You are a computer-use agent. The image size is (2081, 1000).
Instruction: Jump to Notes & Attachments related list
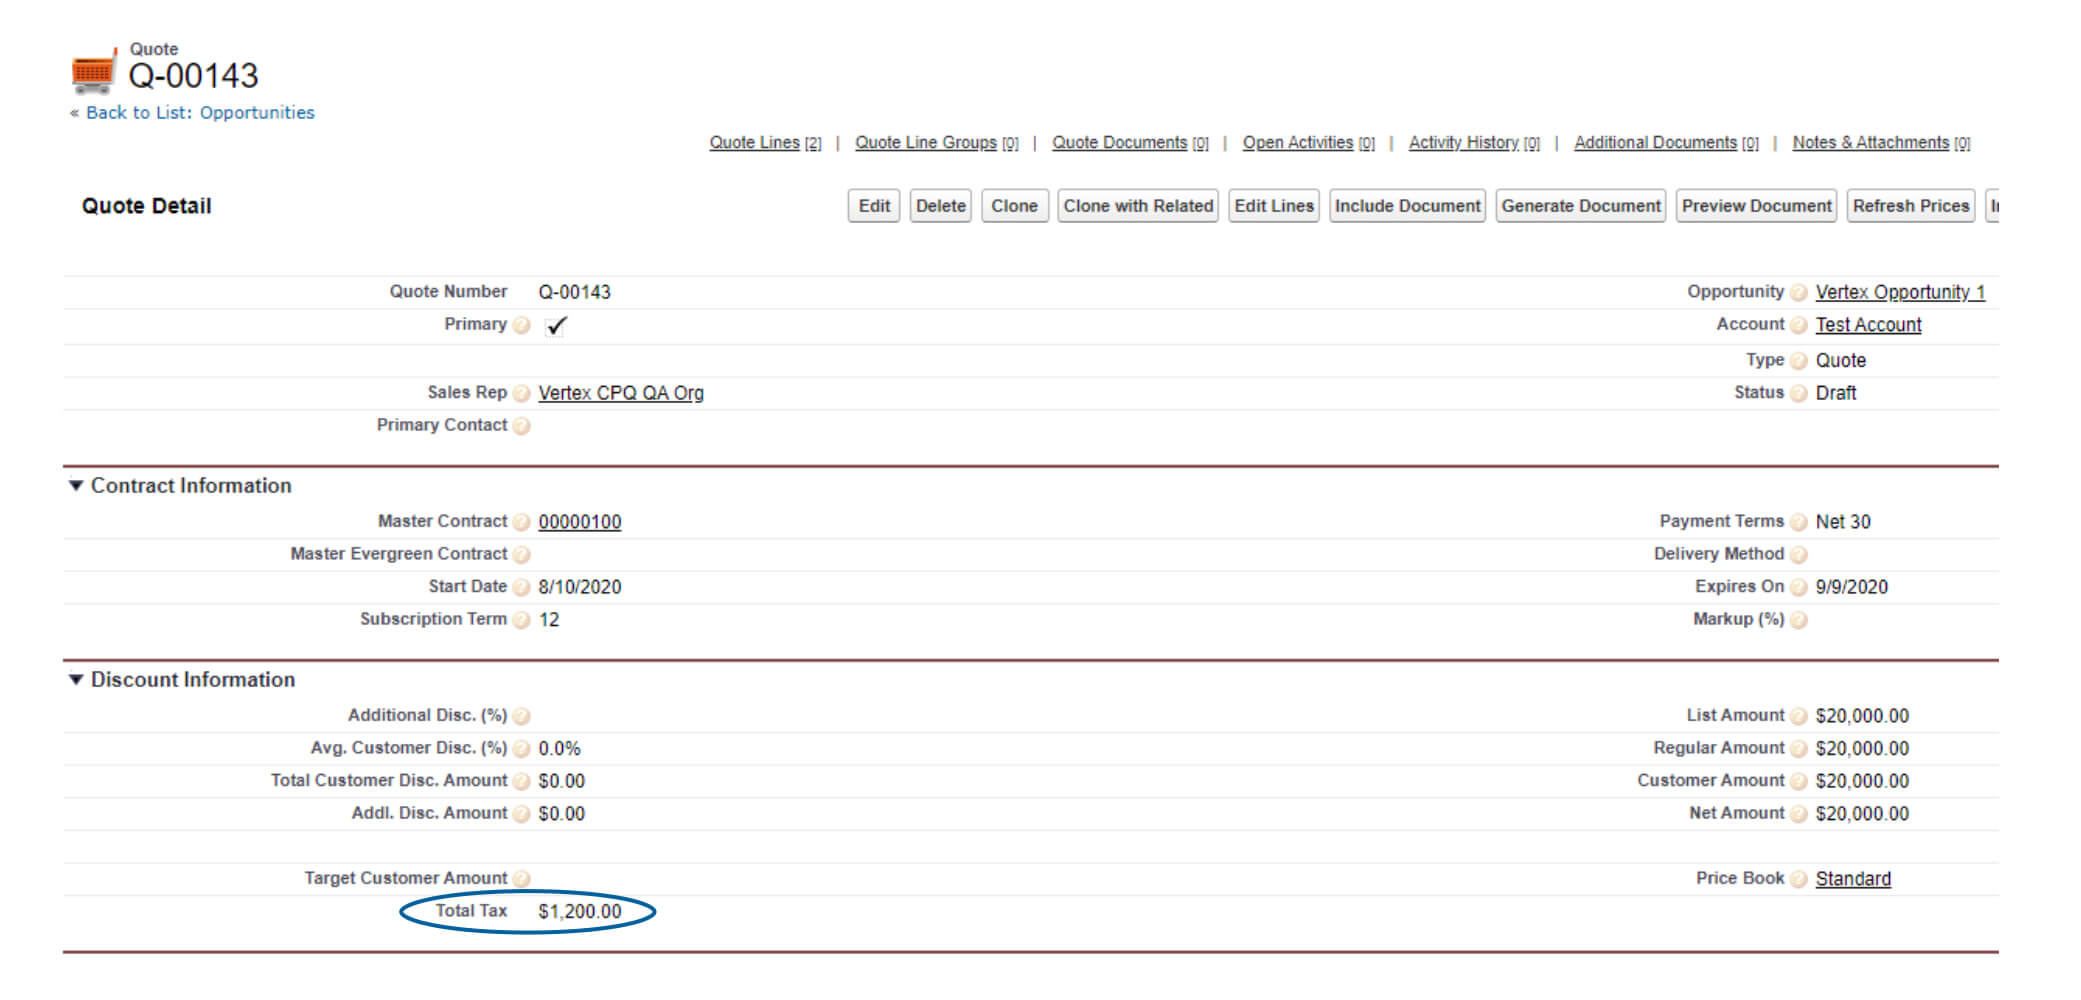pos(1881,143)
